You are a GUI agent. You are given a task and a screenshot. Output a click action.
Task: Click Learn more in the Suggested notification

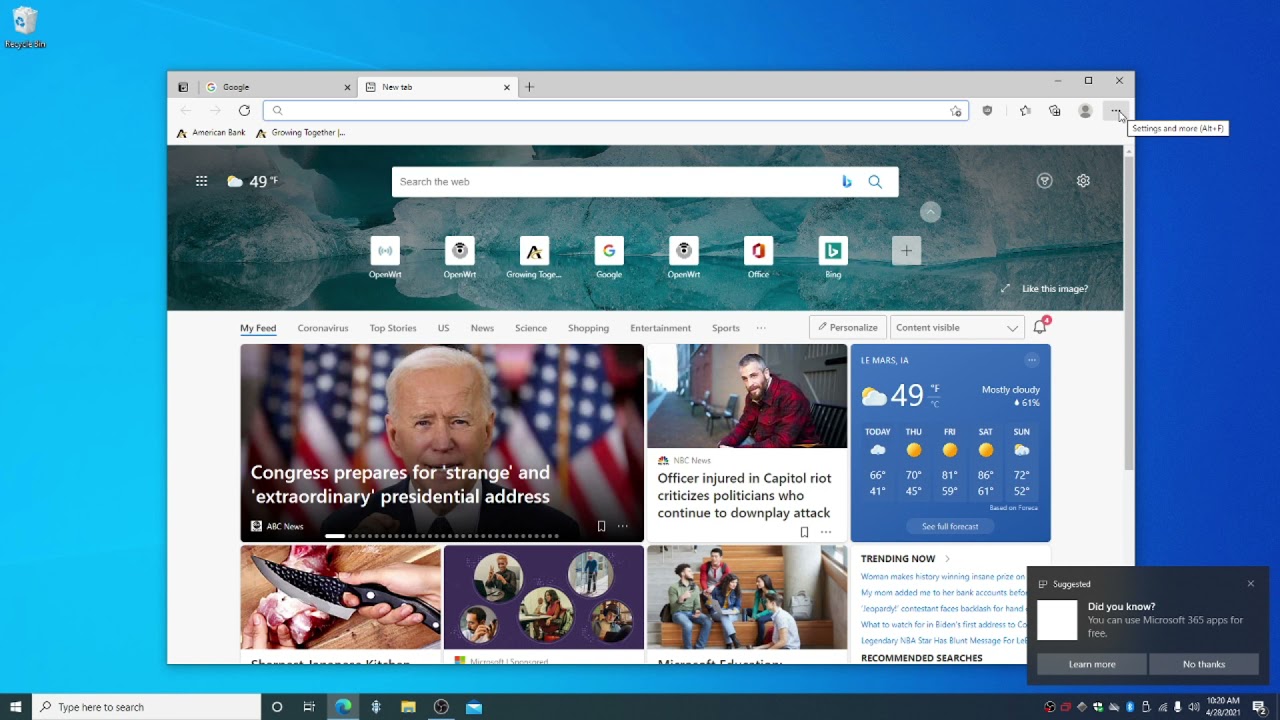[x=1092, y=664]
